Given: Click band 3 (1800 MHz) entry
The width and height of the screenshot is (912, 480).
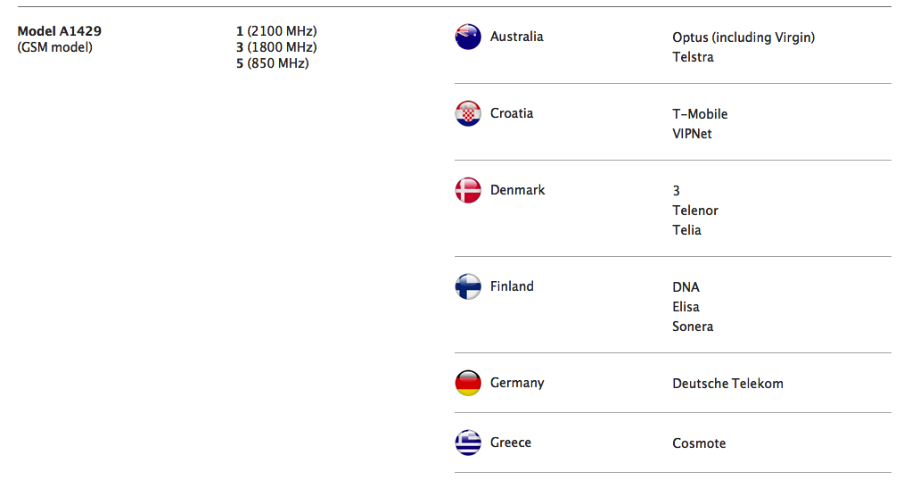Looking at the screenshot, I should point(276,47).
